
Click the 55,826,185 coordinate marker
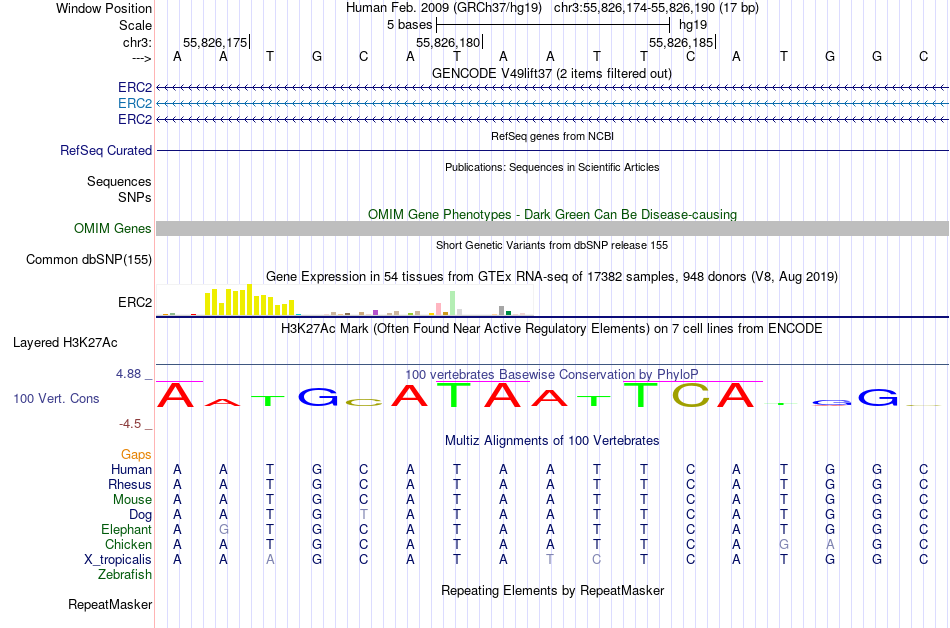[681, 42]
